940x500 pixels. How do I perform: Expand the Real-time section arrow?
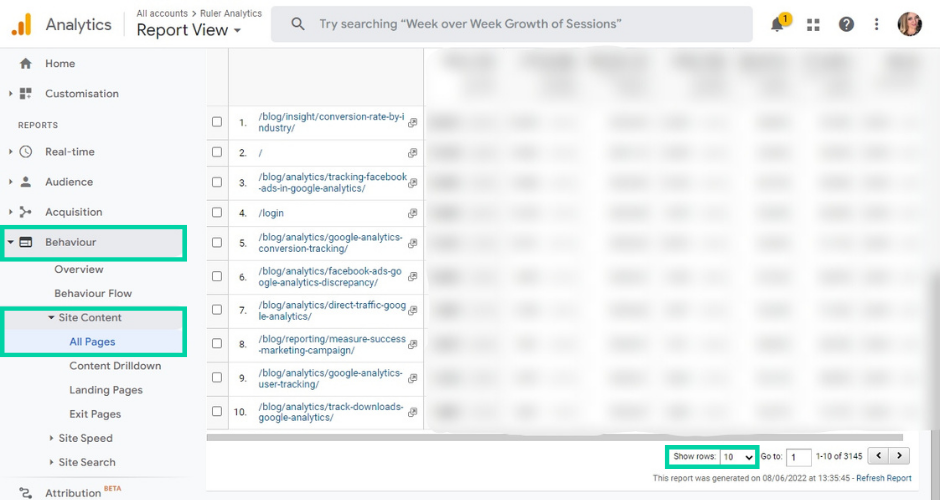10,152
